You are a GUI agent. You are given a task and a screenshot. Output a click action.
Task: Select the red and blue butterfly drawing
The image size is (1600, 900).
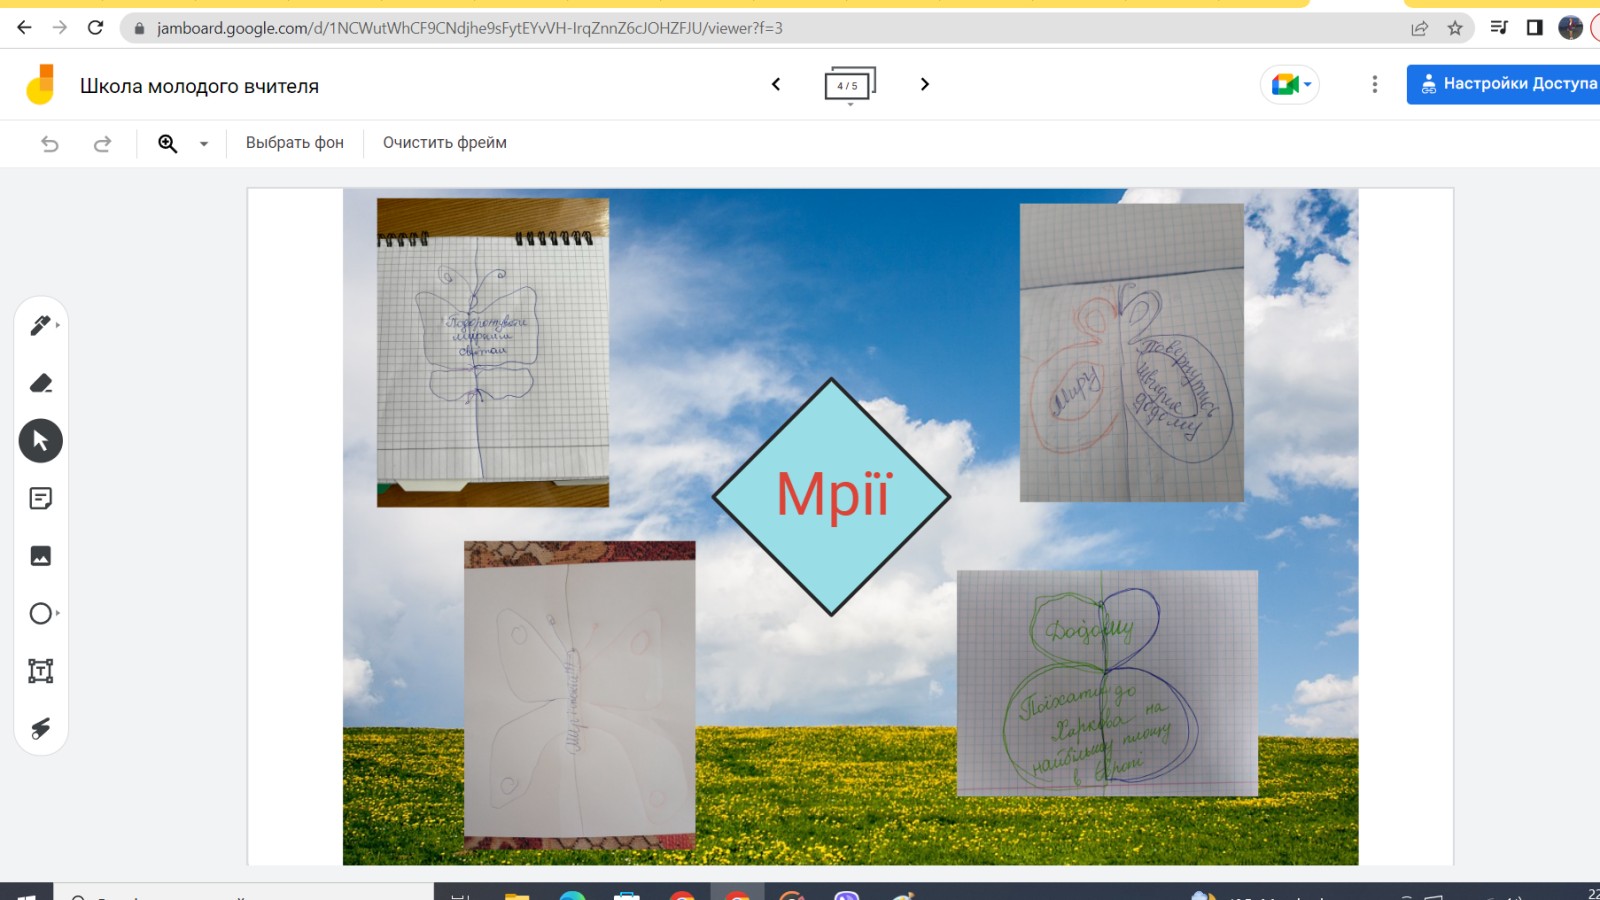pos(1132,353)
